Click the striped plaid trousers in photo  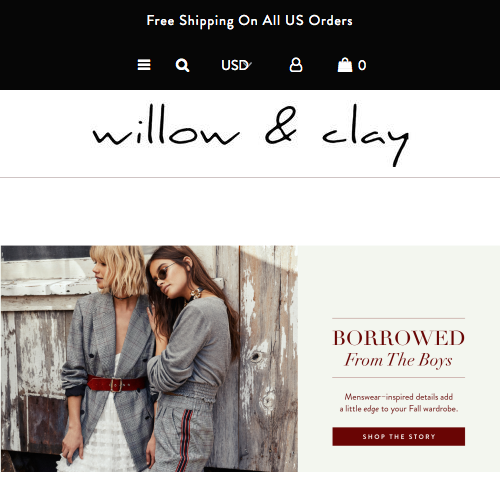(184, 437)
